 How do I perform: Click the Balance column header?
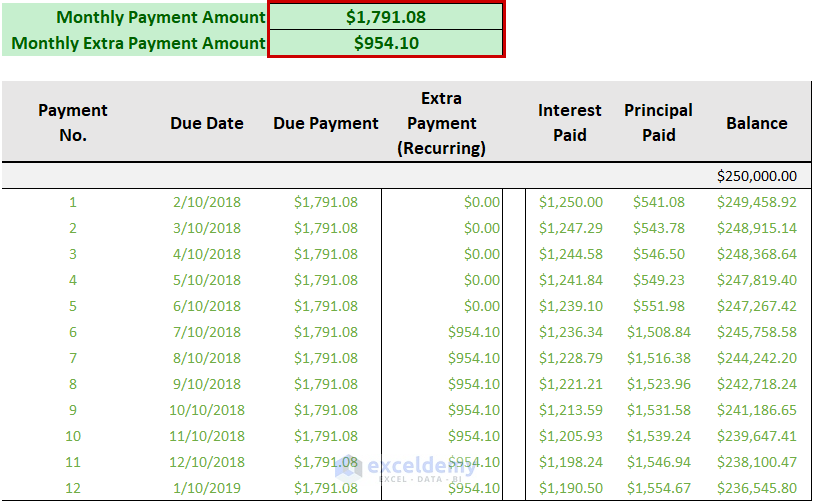coord(756,123)
